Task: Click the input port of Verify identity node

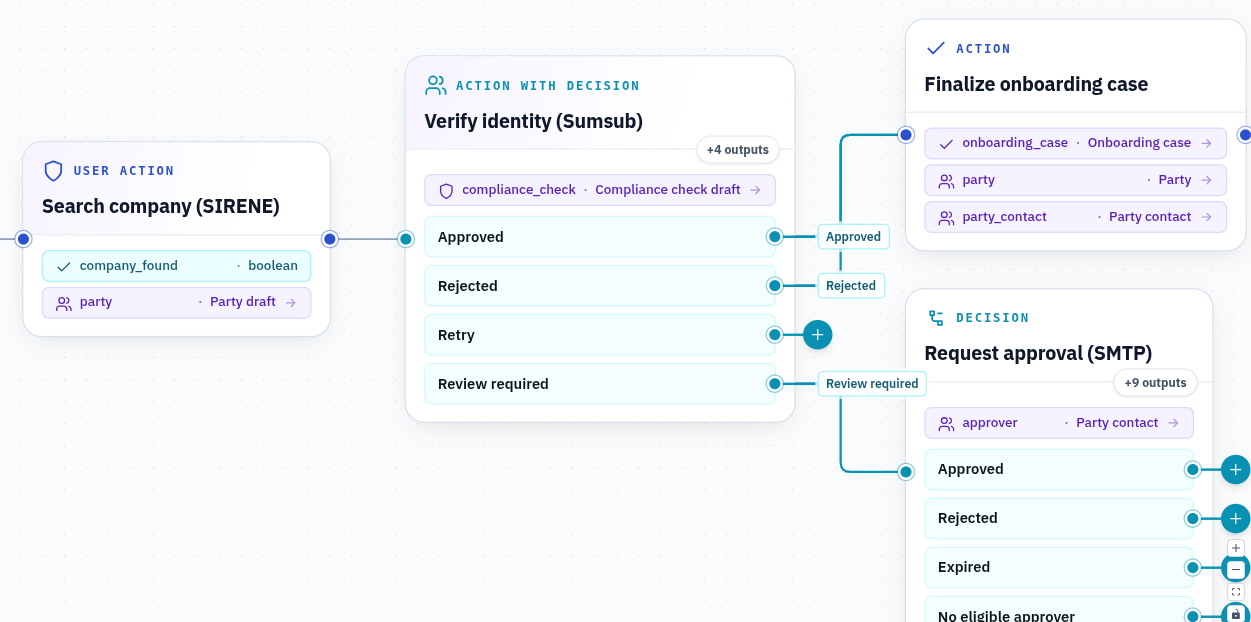Action: [405, 239]
